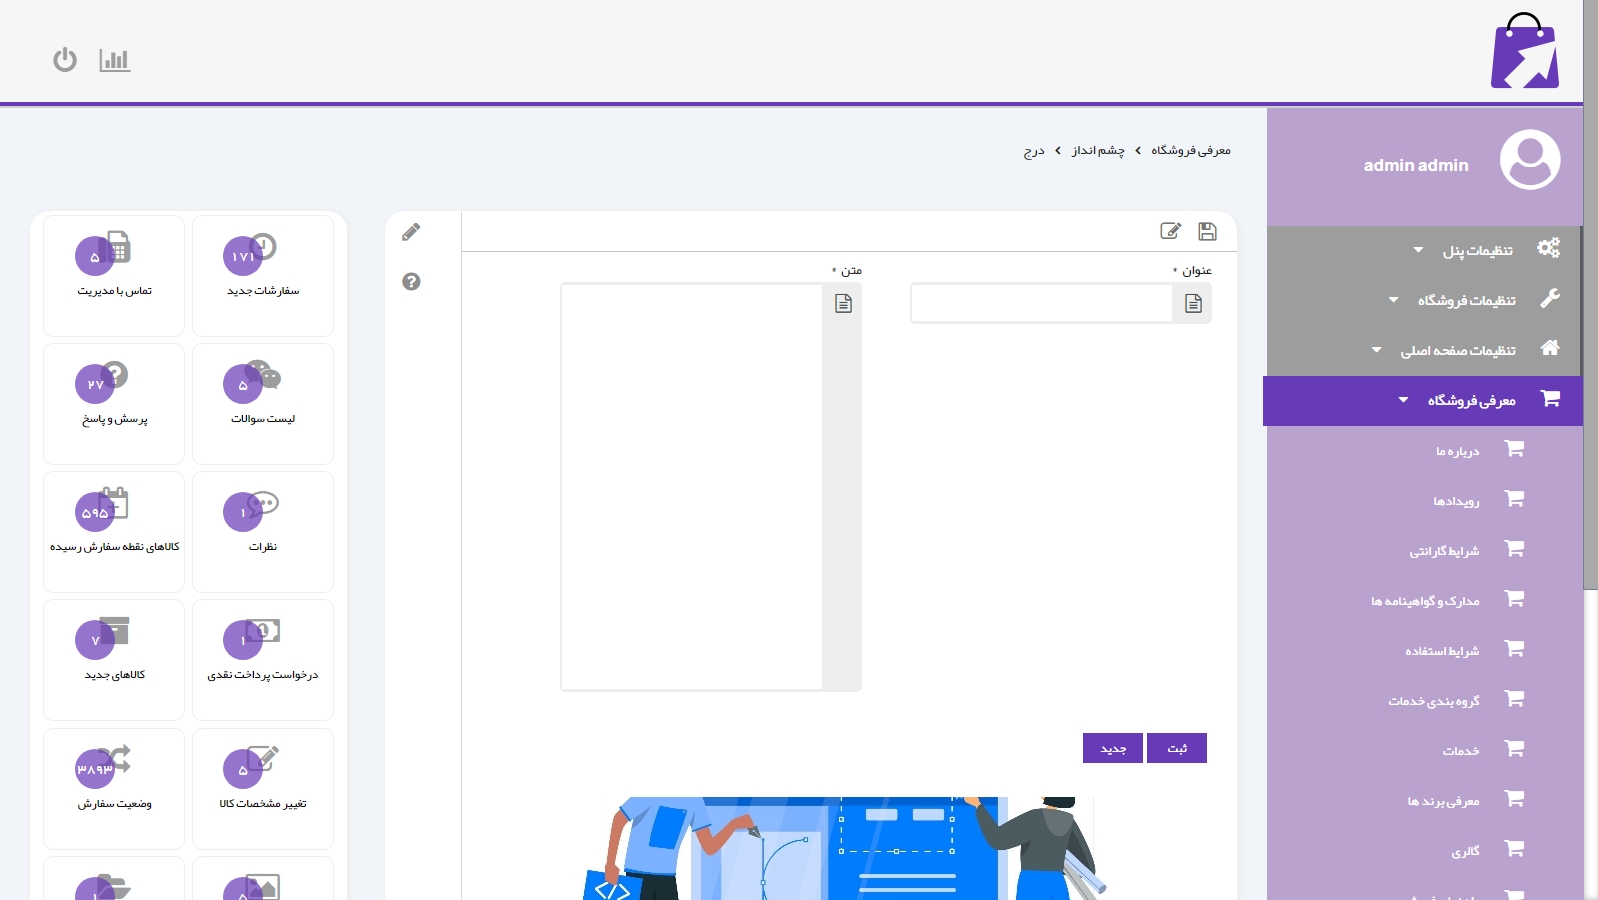Click the عنوان title input field
Image resolution: width=1598 pixels, height=900 pixels.
1041,304
